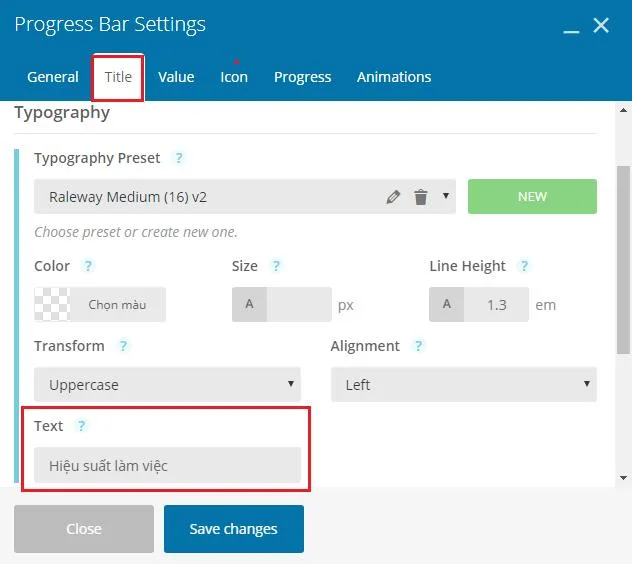
Task: Edit the Raleway Medium preset with pencil icon
Action: 393,197
